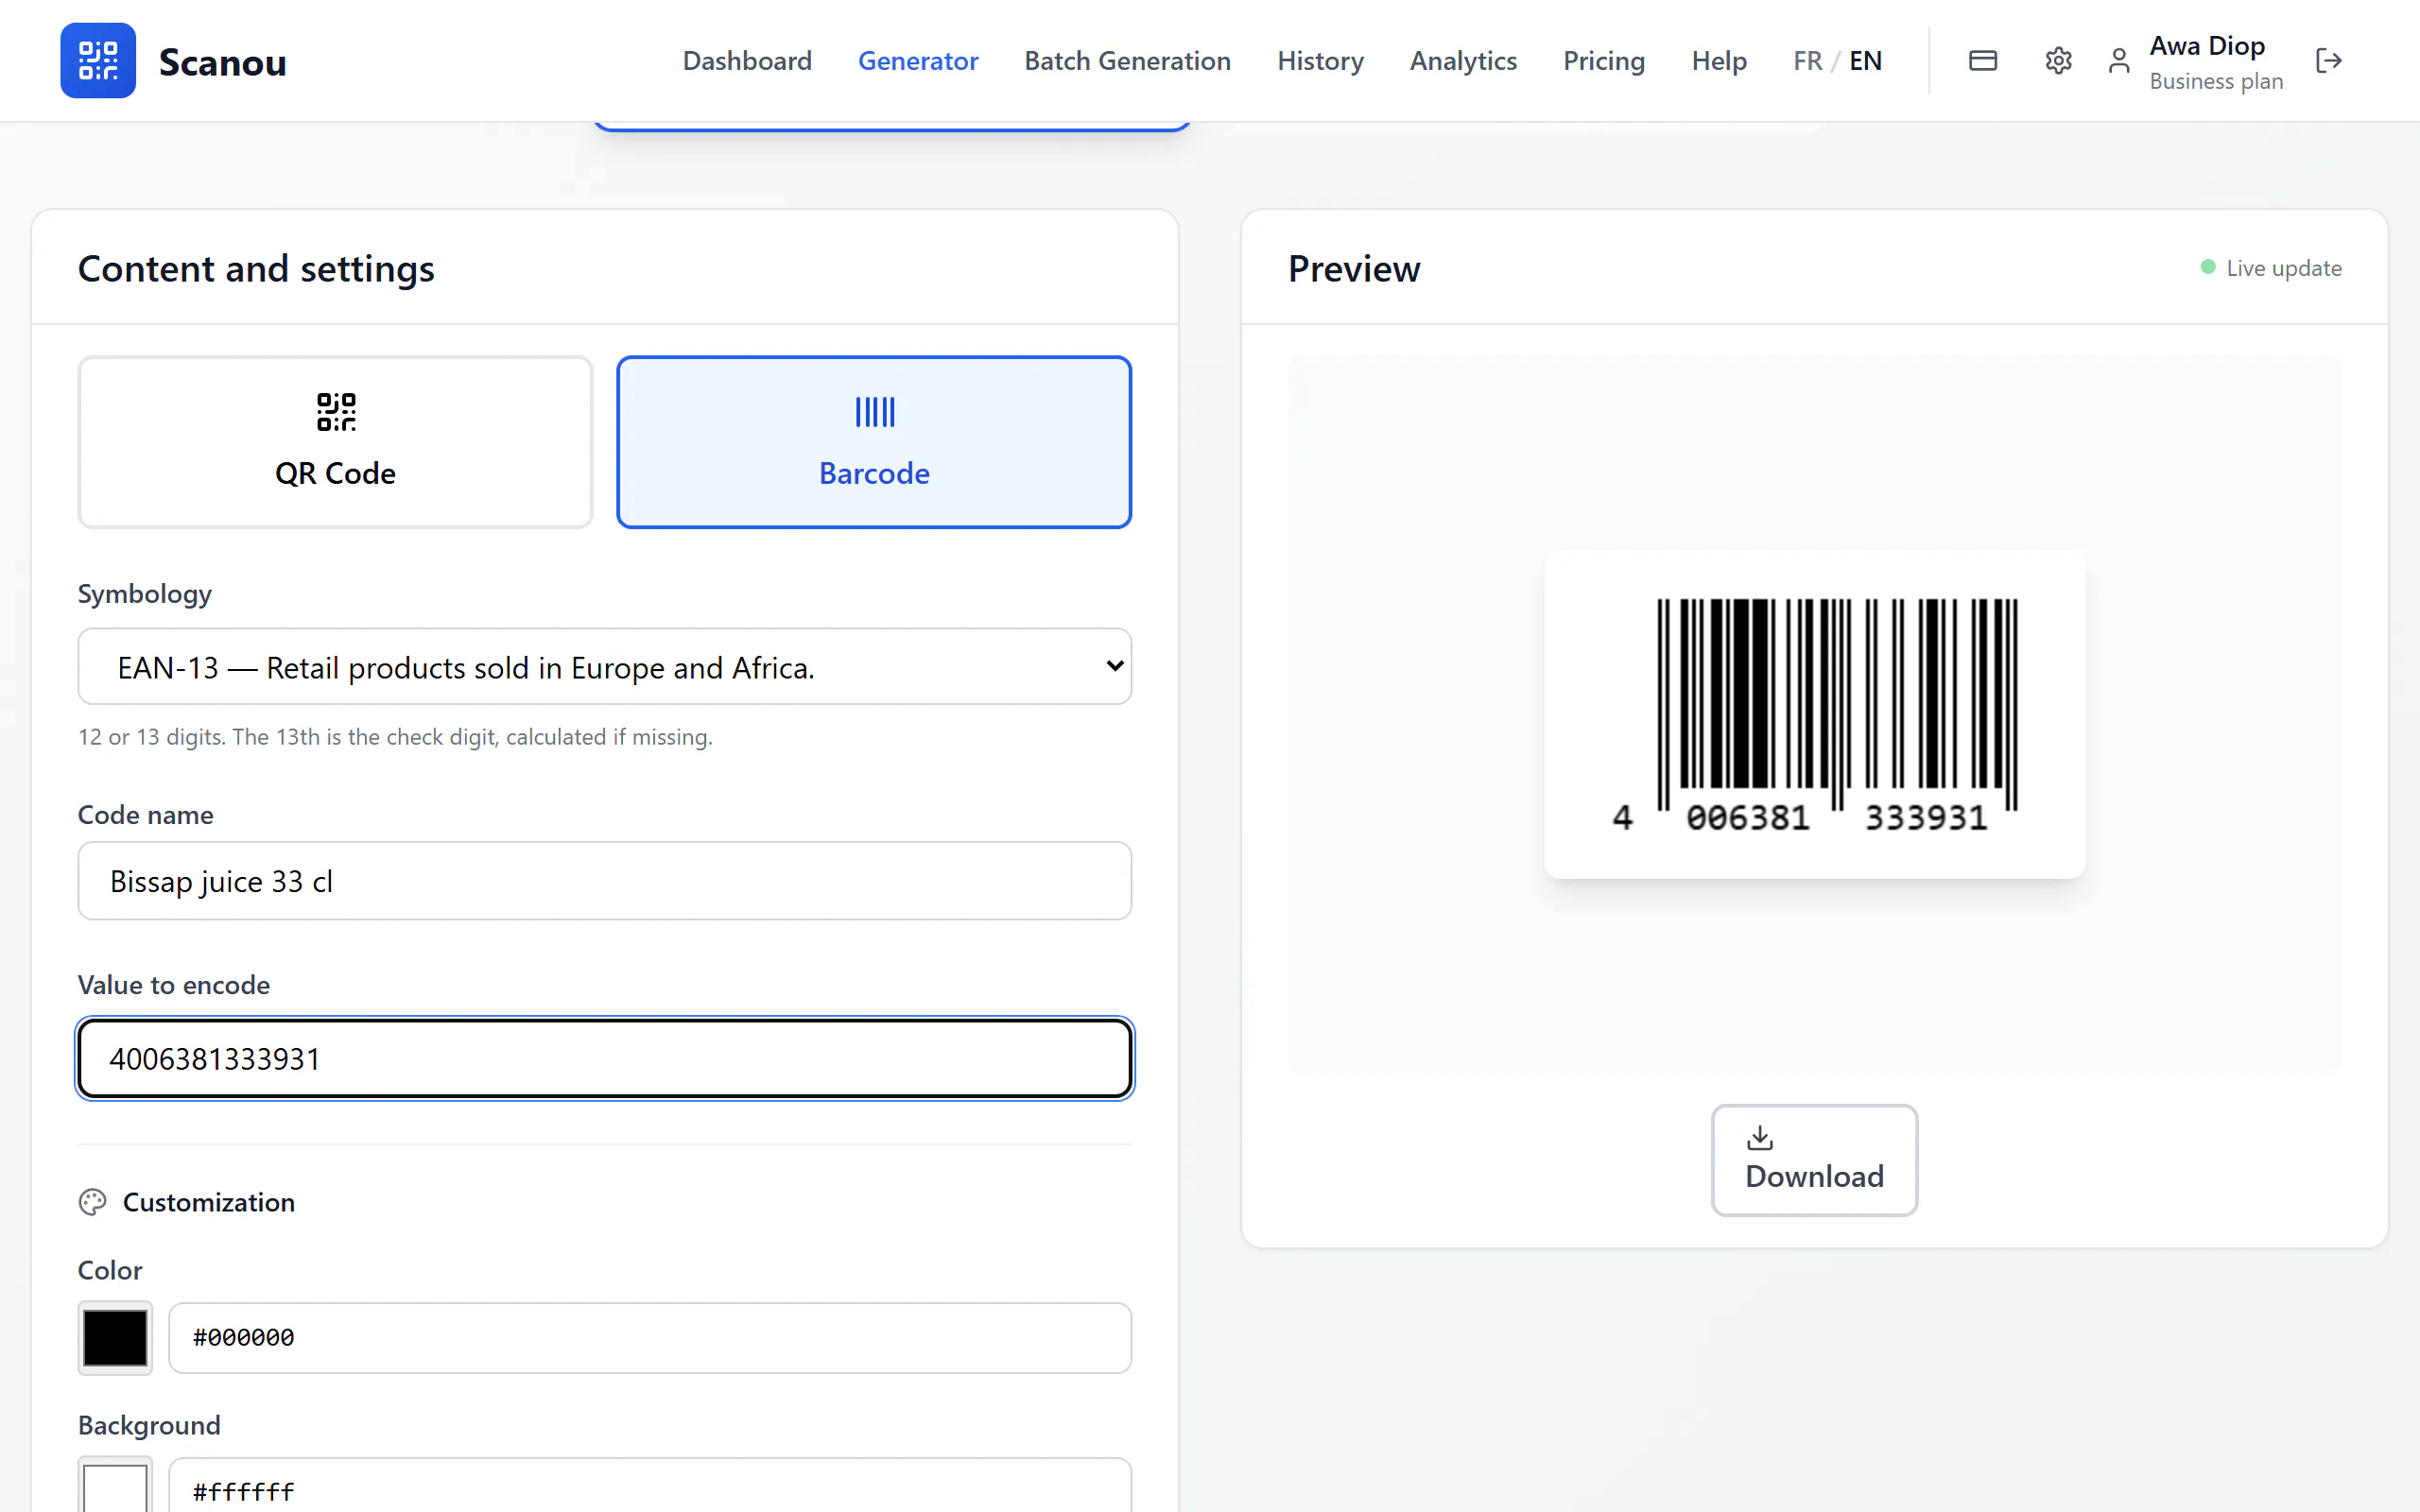Click the Symbology field label

pos(145,594)
